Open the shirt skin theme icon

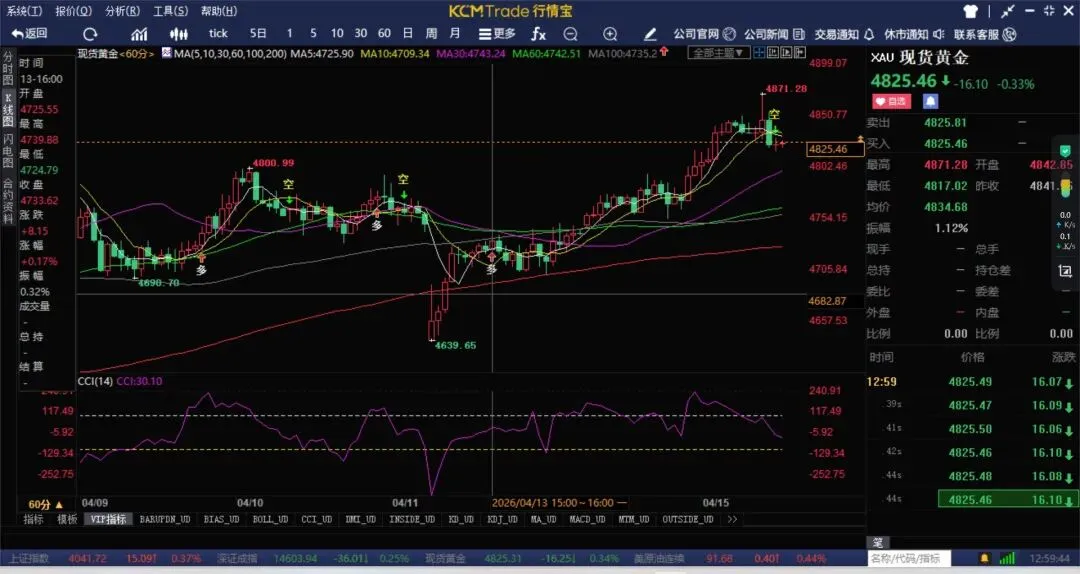pos(970,11)
